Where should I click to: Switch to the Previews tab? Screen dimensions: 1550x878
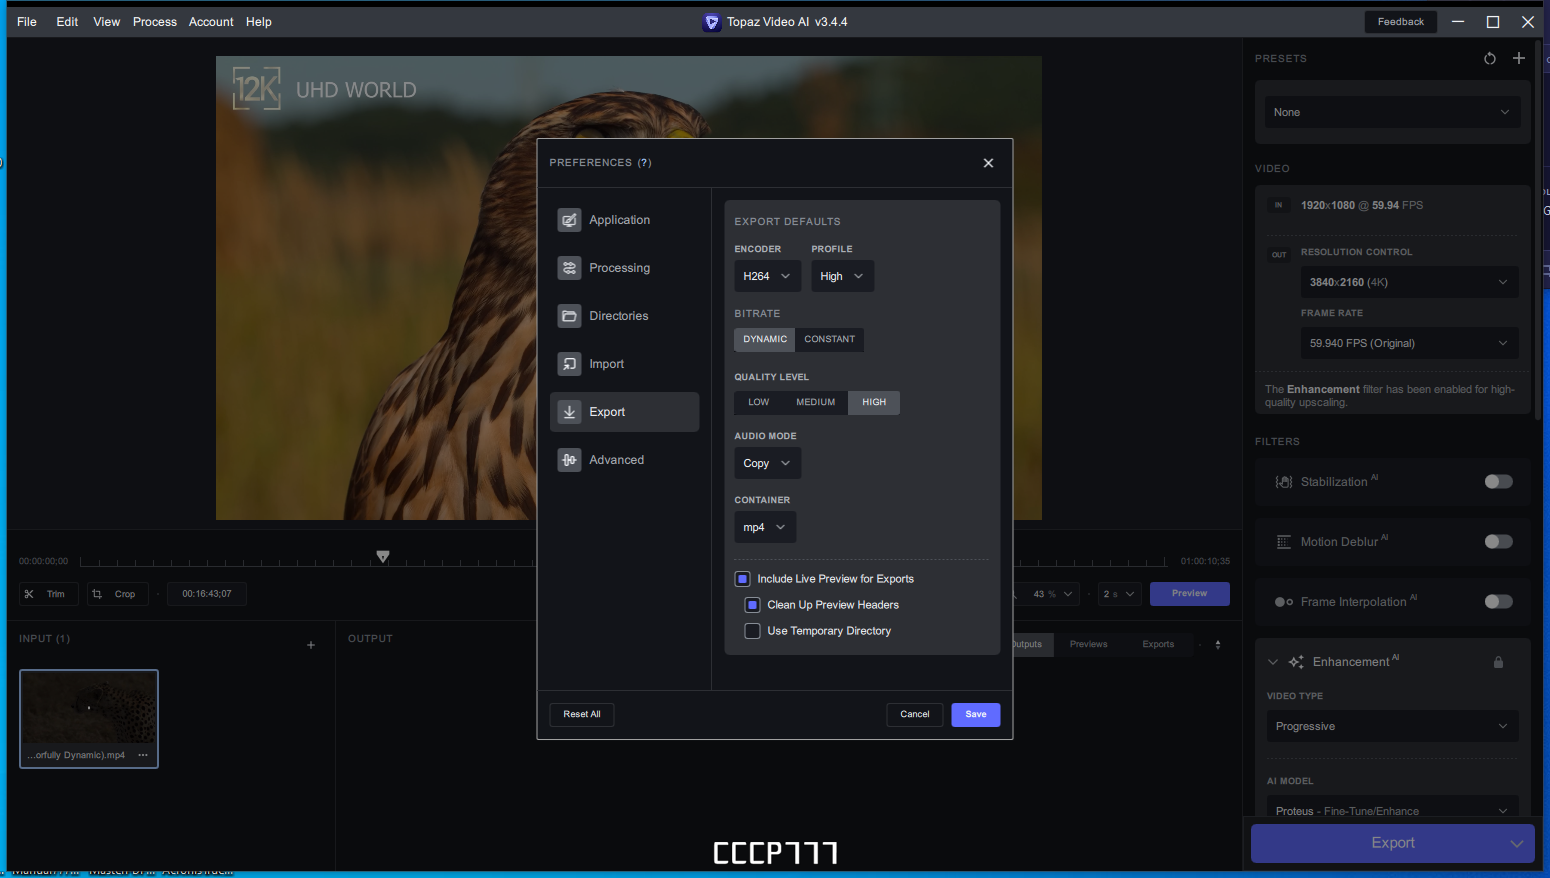click(1088, 645)
